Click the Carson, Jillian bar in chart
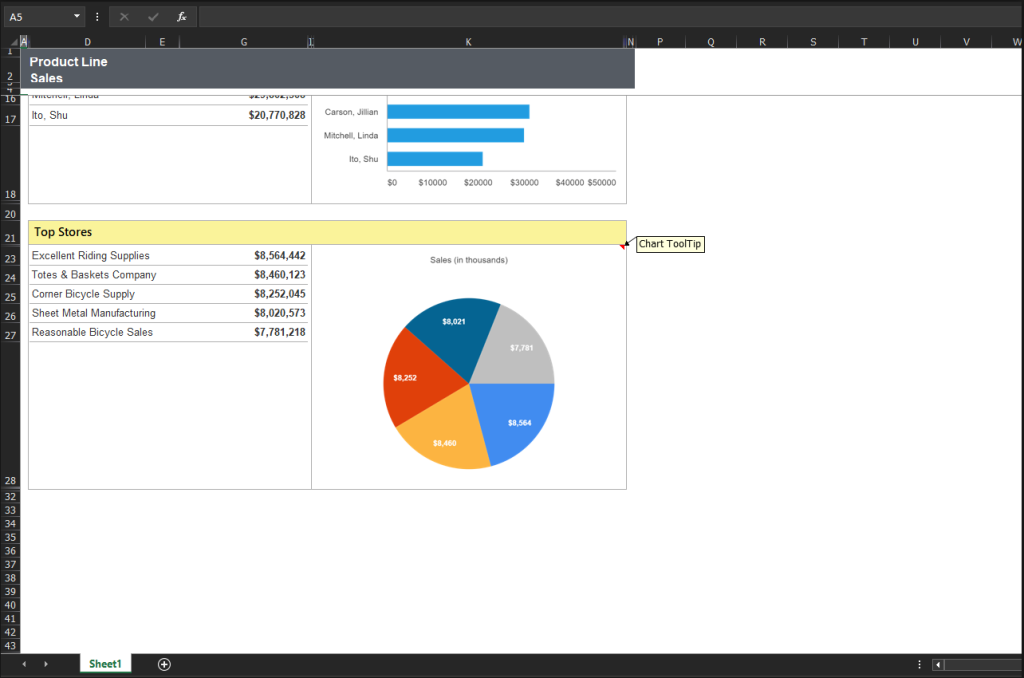Viewport: 1024px width, 678px height. pyautogui.click(x=458, y=112)
